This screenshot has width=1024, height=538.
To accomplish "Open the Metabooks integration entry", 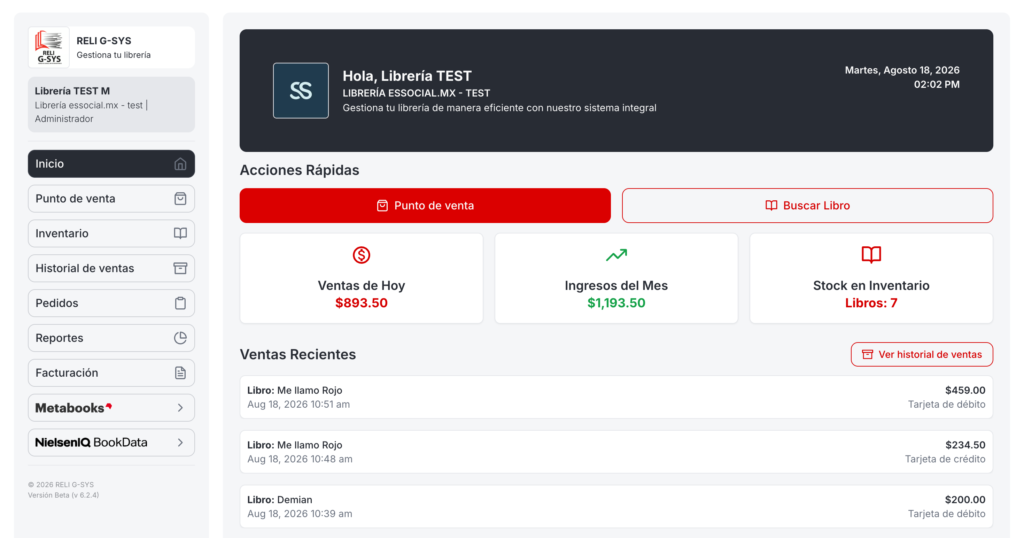I will click(x=111, y=407).
